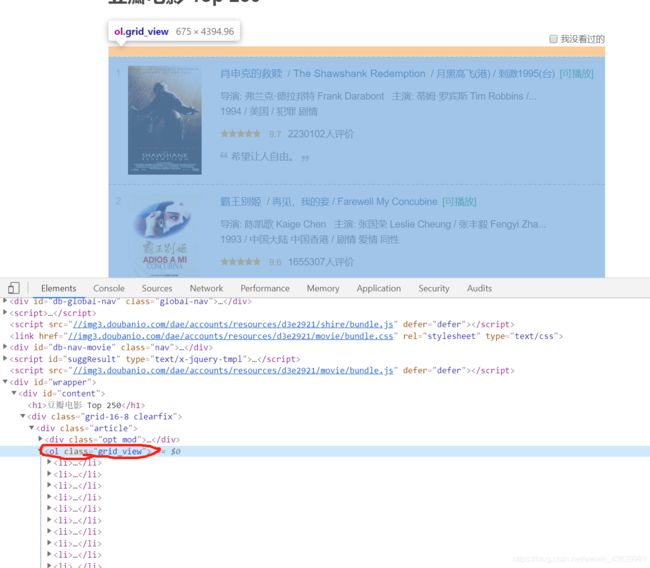This screenshot has width=650, height=568.
Task: Collapse the article div node
Action: [32, 427]
